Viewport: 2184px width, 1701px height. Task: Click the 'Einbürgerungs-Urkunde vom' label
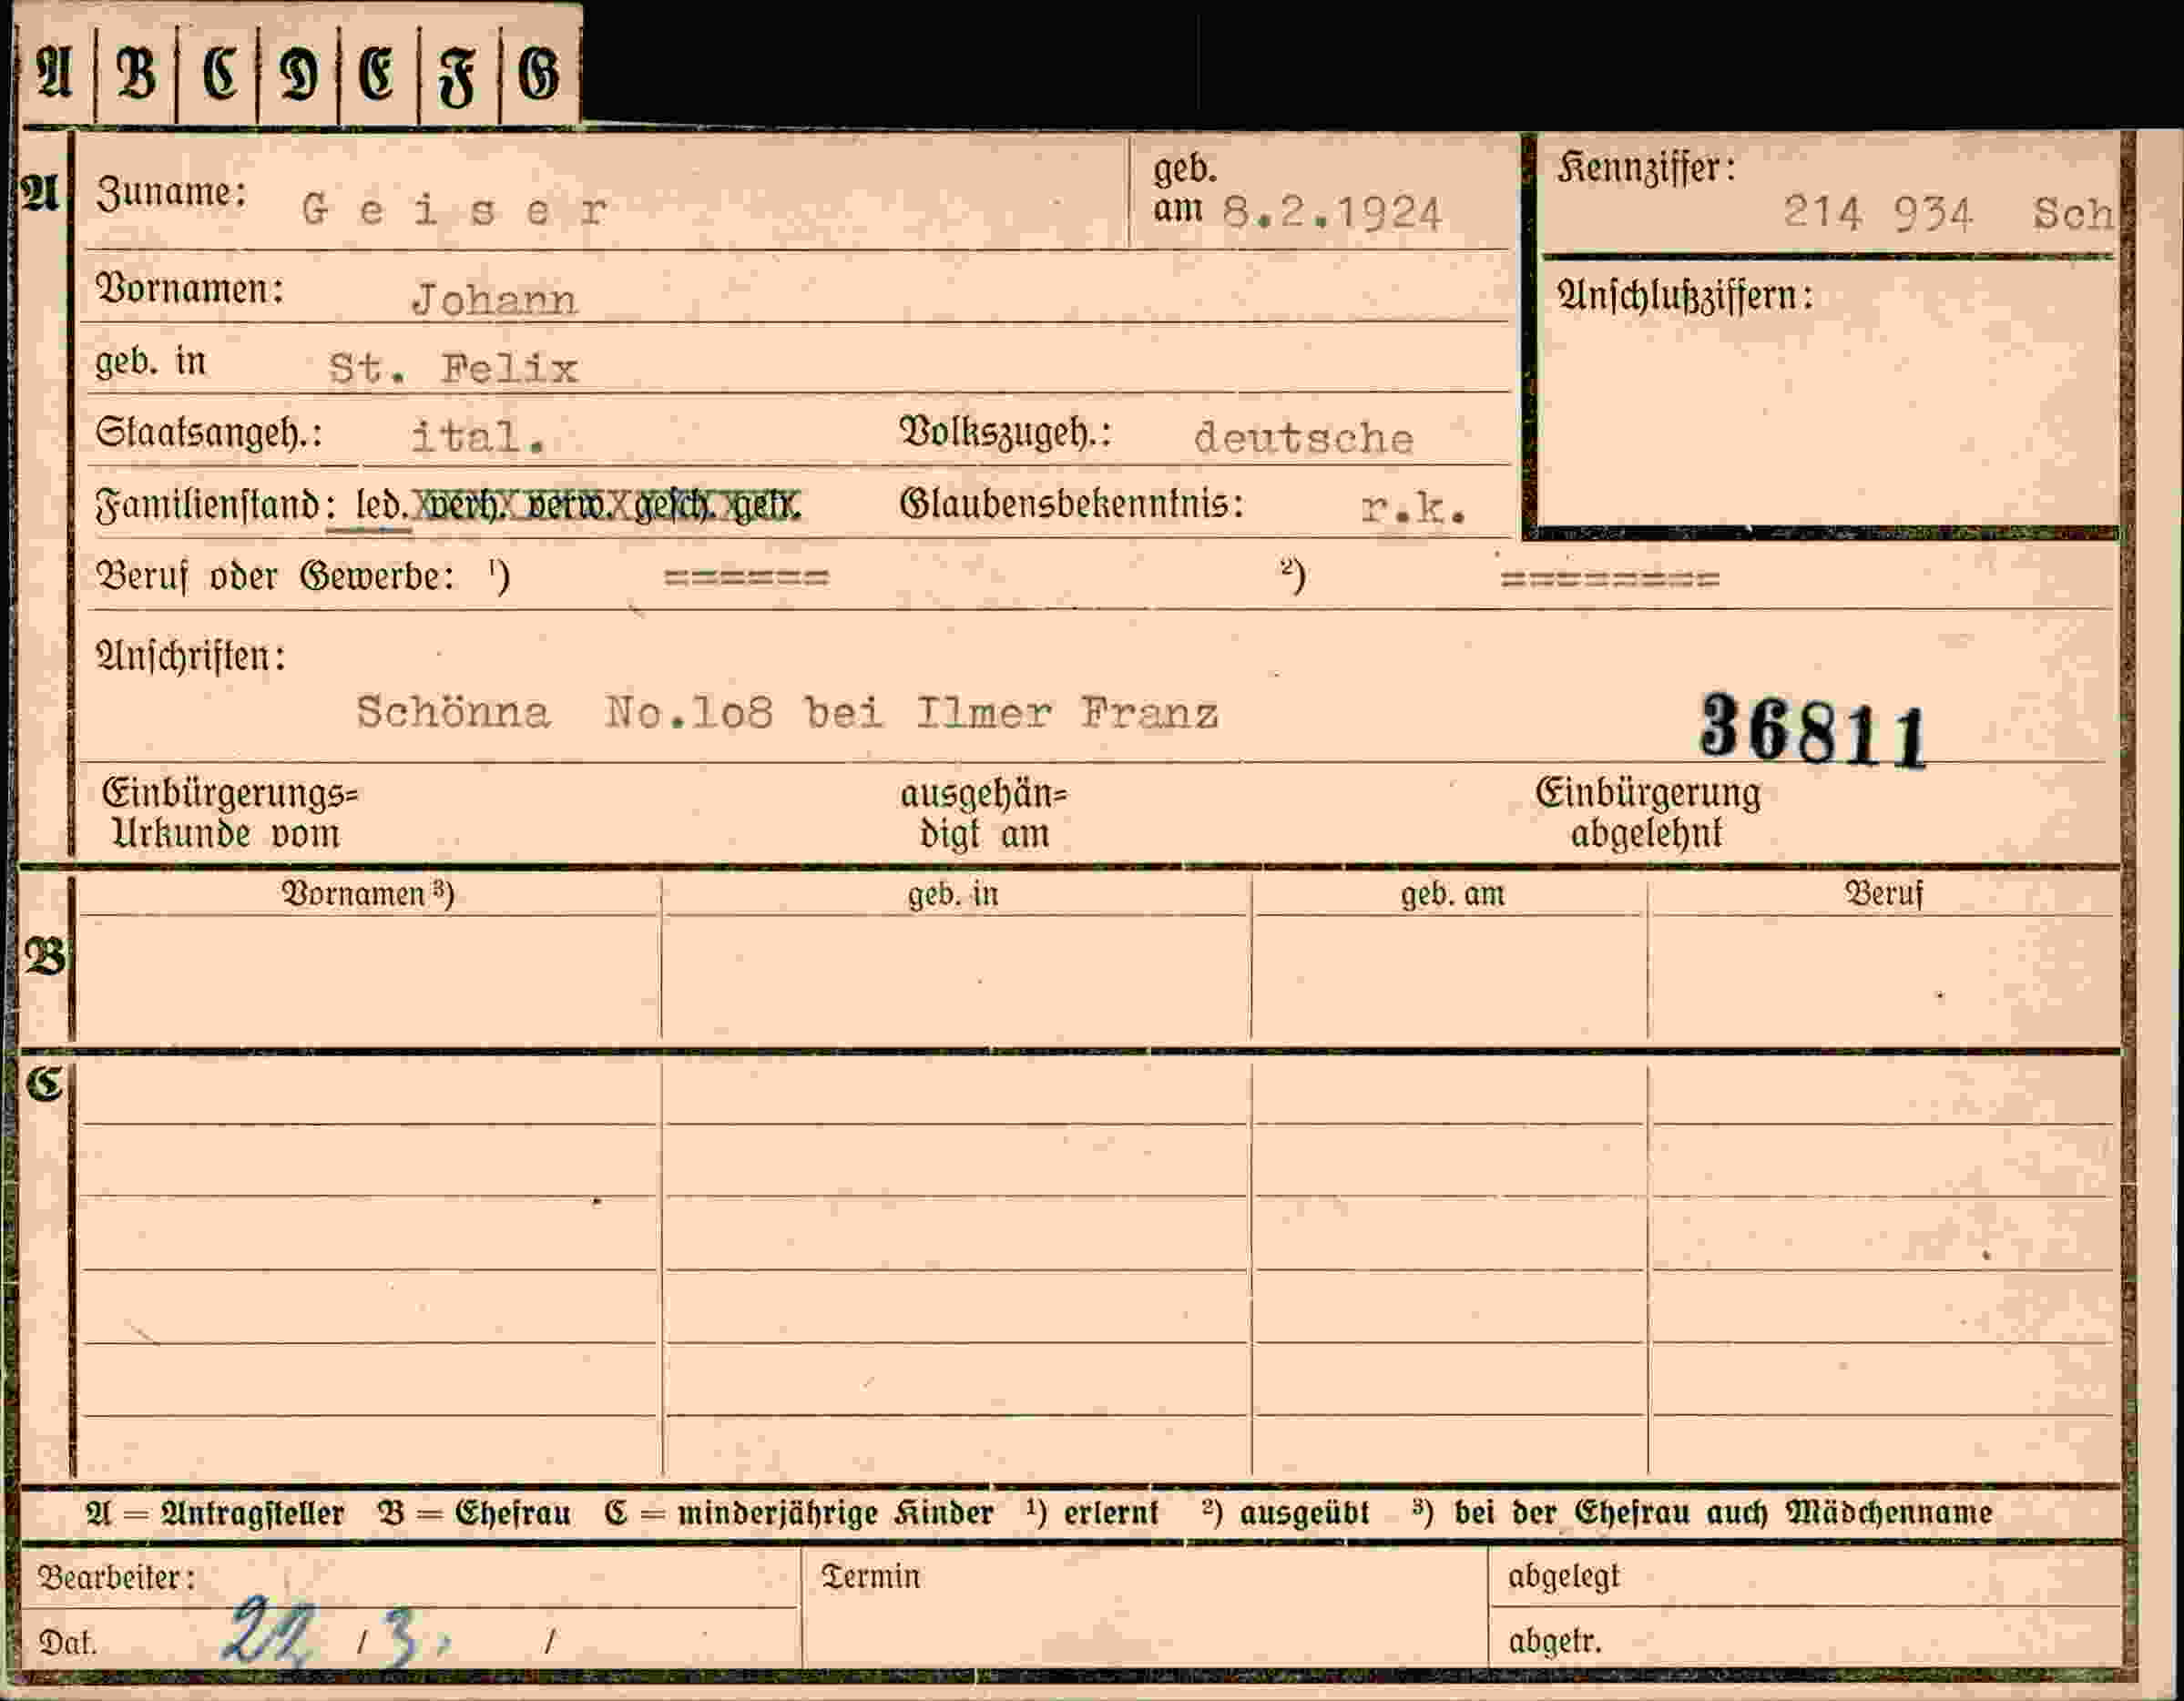pos(229,814)
